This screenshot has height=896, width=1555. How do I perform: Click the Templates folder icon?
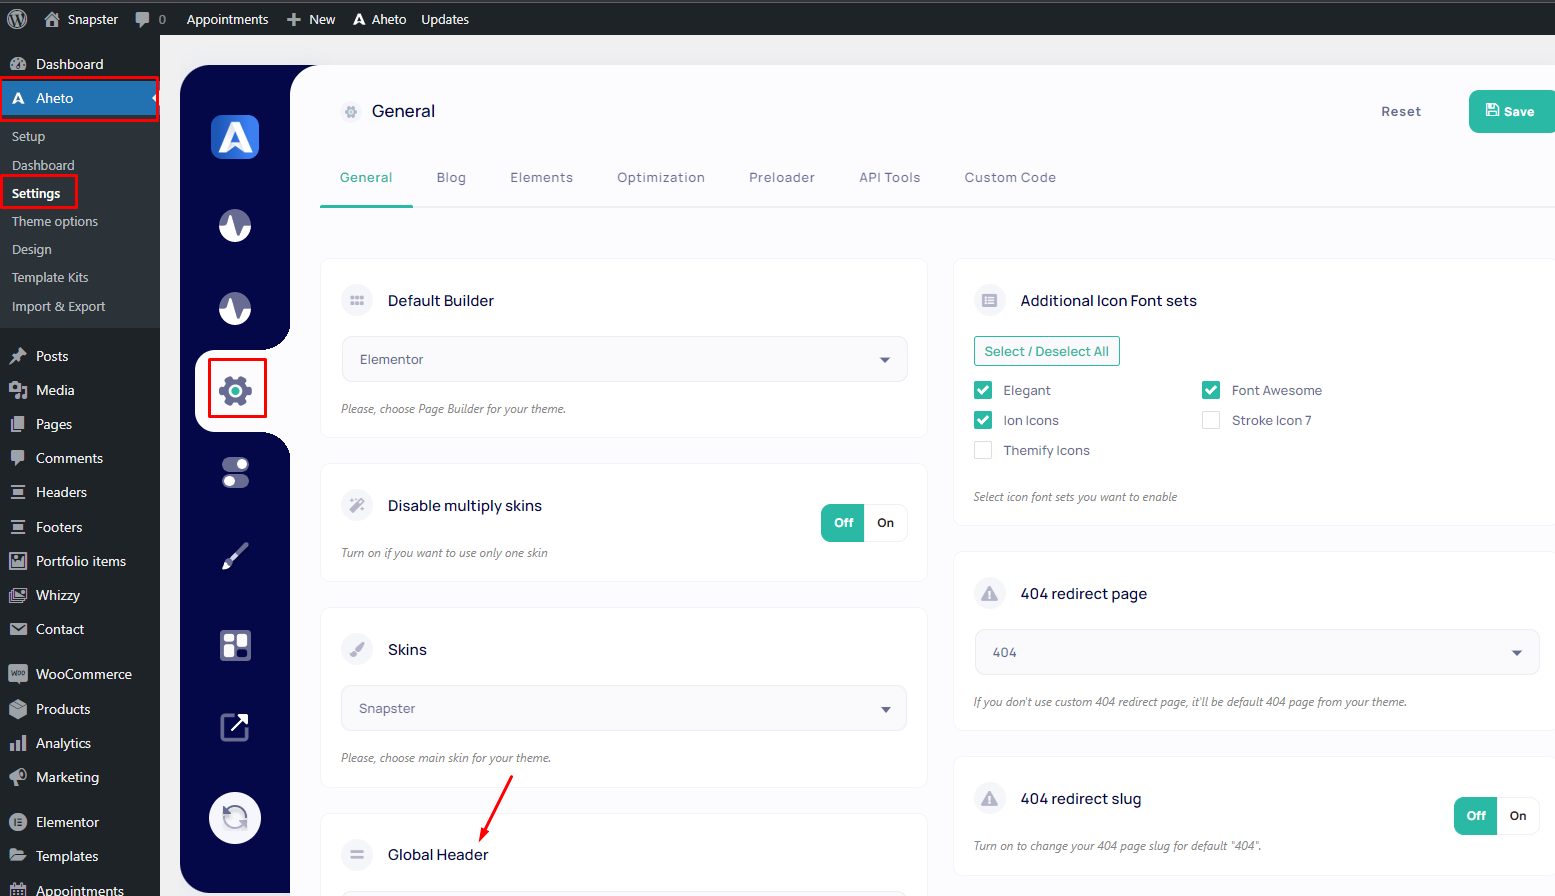[18, 856]
